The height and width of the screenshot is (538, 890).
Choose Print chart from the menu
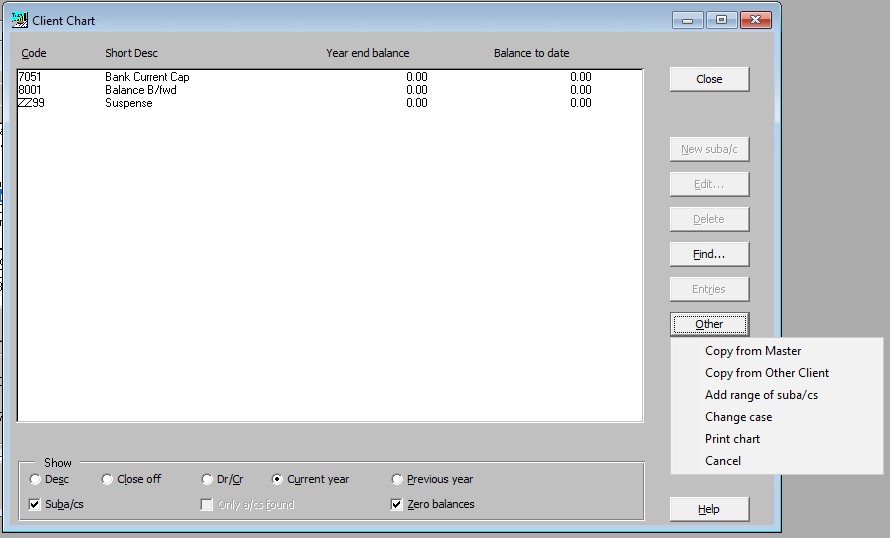coord(732,439)
